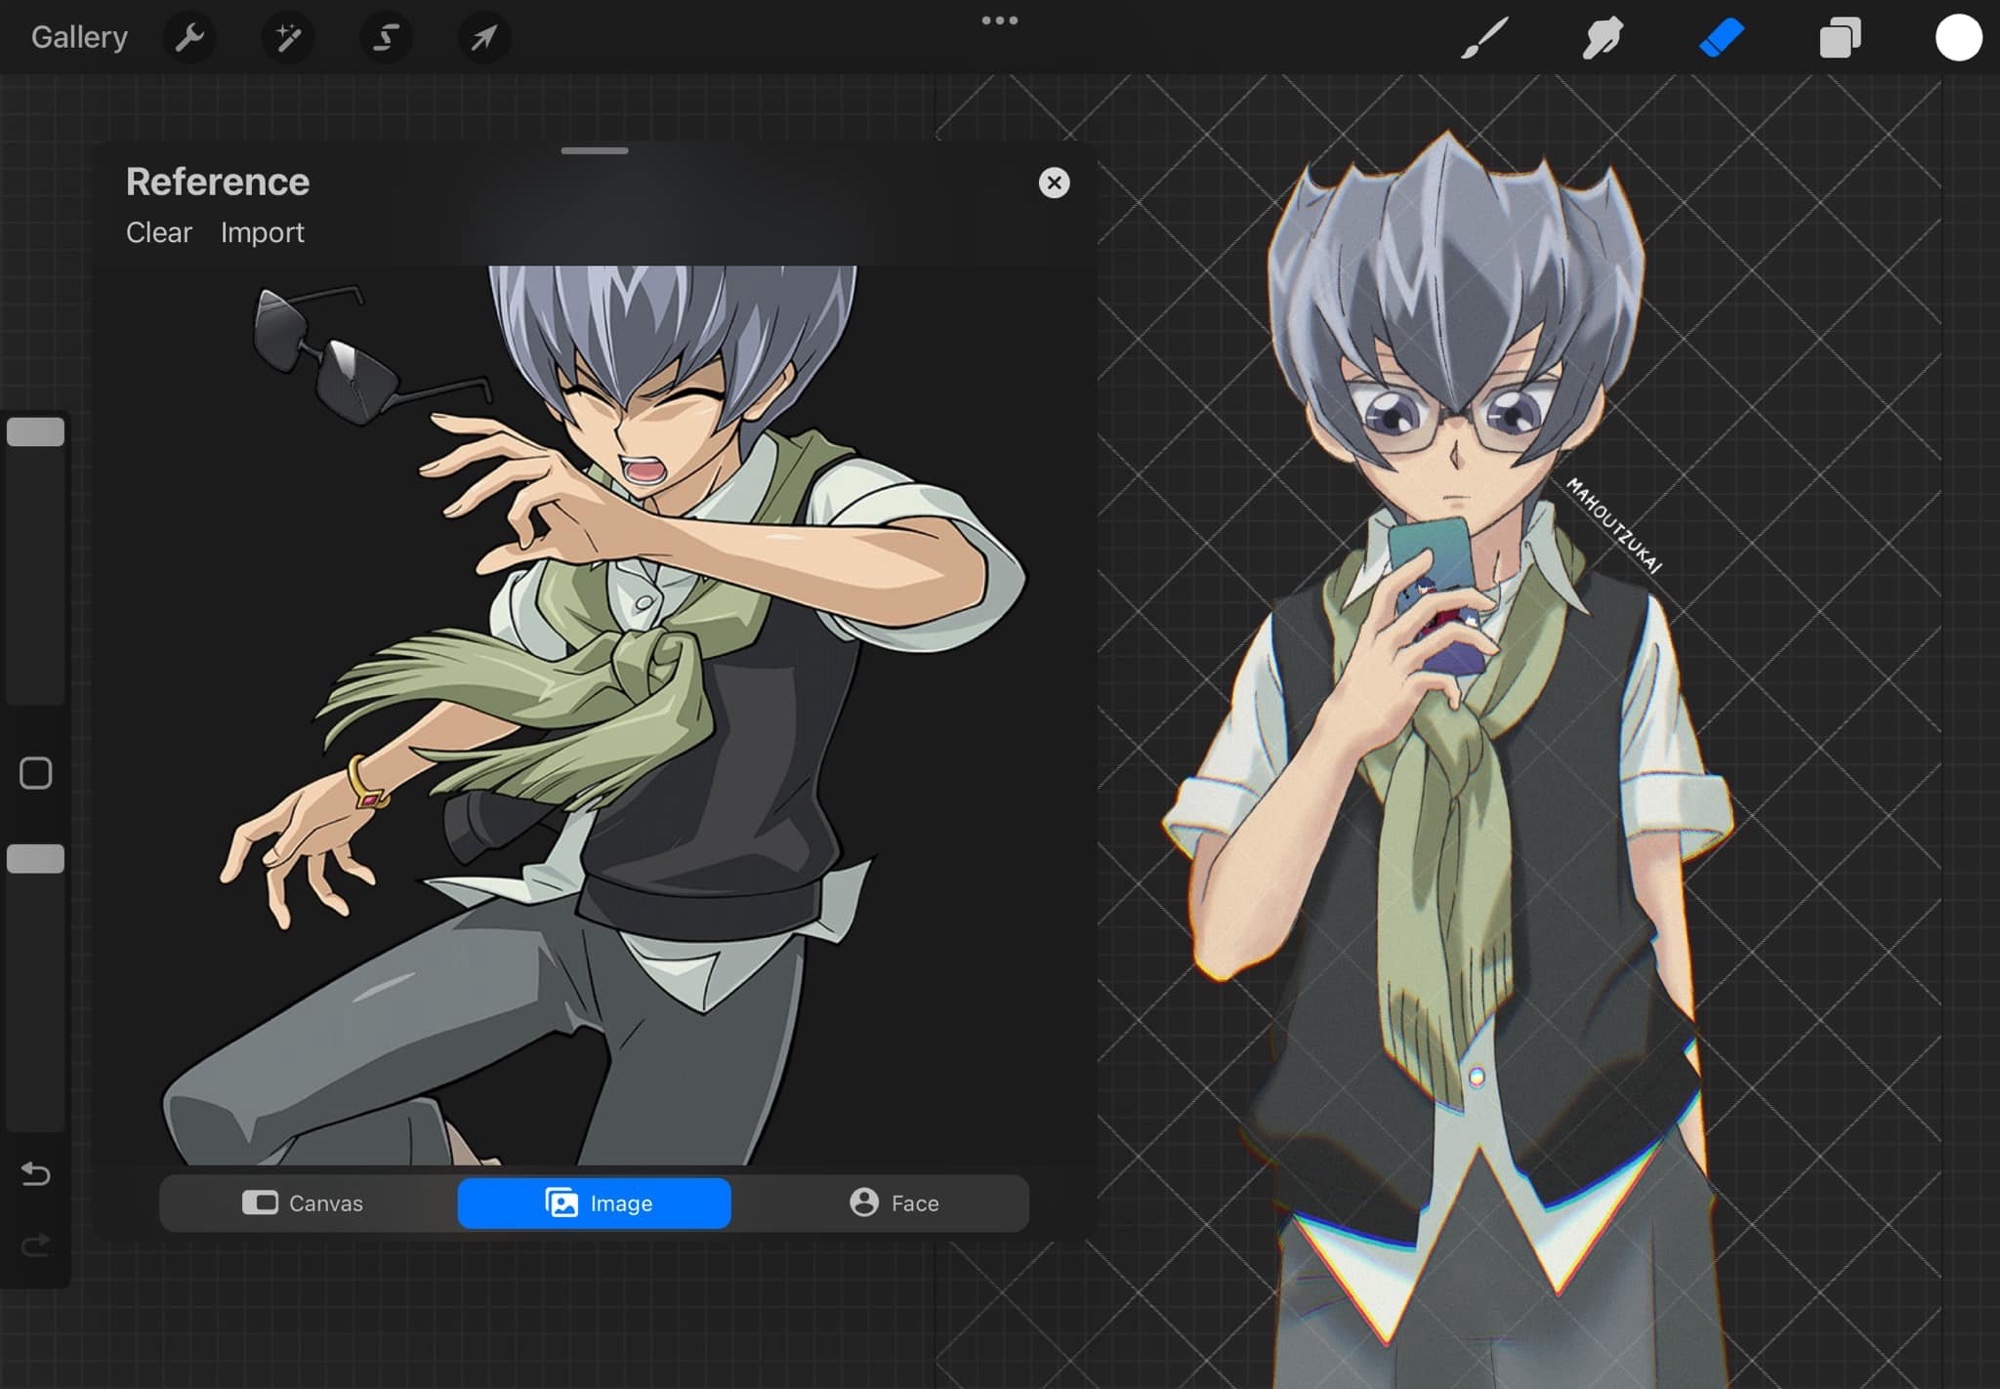Select the Image reference tab
Viewport: 2000px width, 1389px height.
click(x=595, y=1203)
